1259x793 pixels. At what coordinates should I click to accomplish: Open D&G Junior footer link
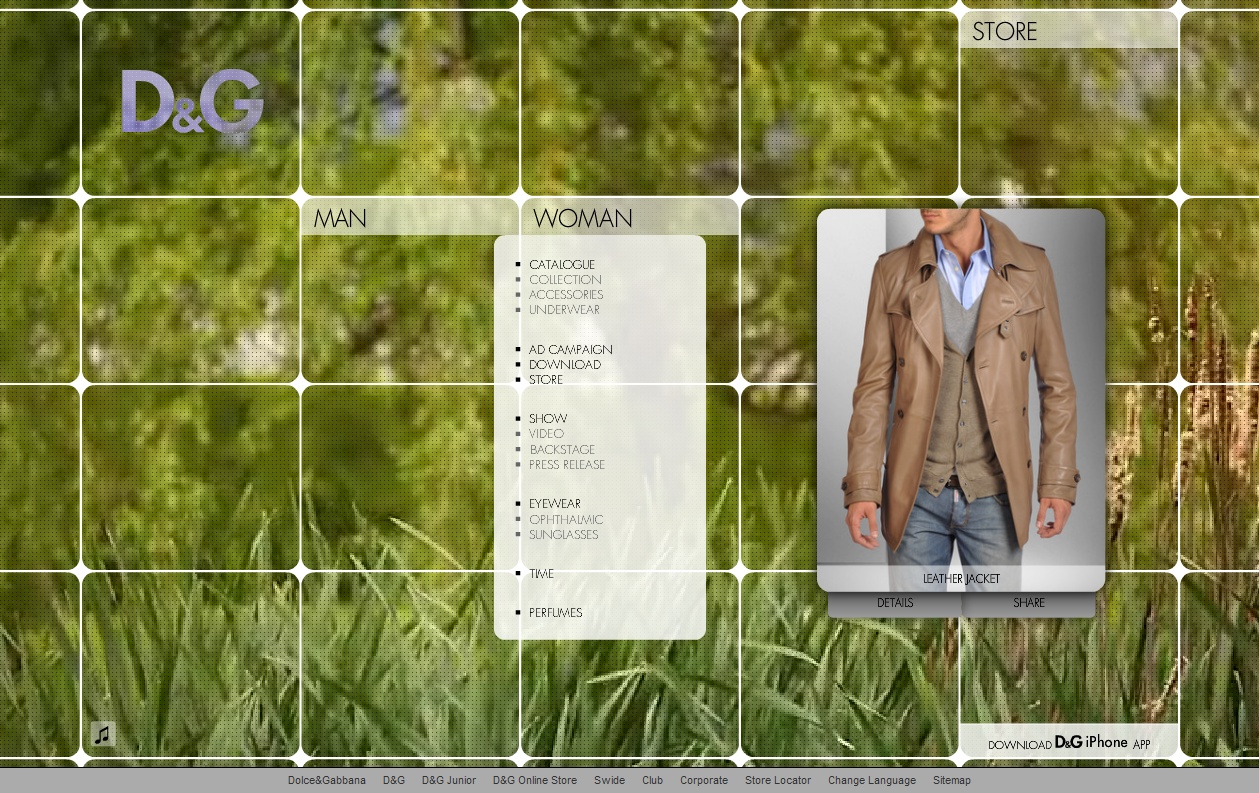[x=449, y=781]
